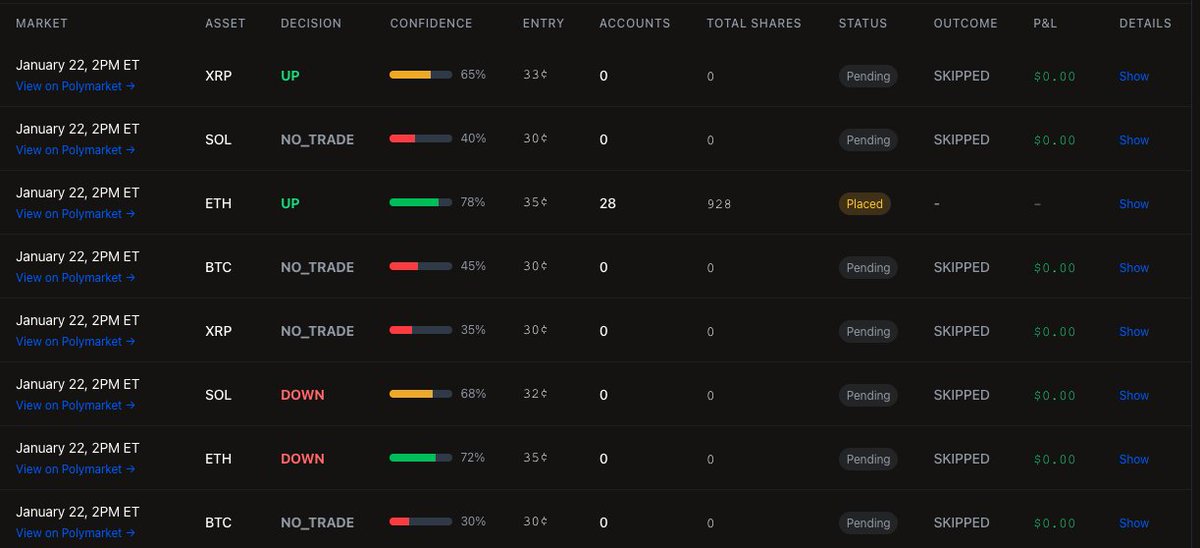Open View on Polymarket link in ETH UP row
1200x548 pixels.
75,214
